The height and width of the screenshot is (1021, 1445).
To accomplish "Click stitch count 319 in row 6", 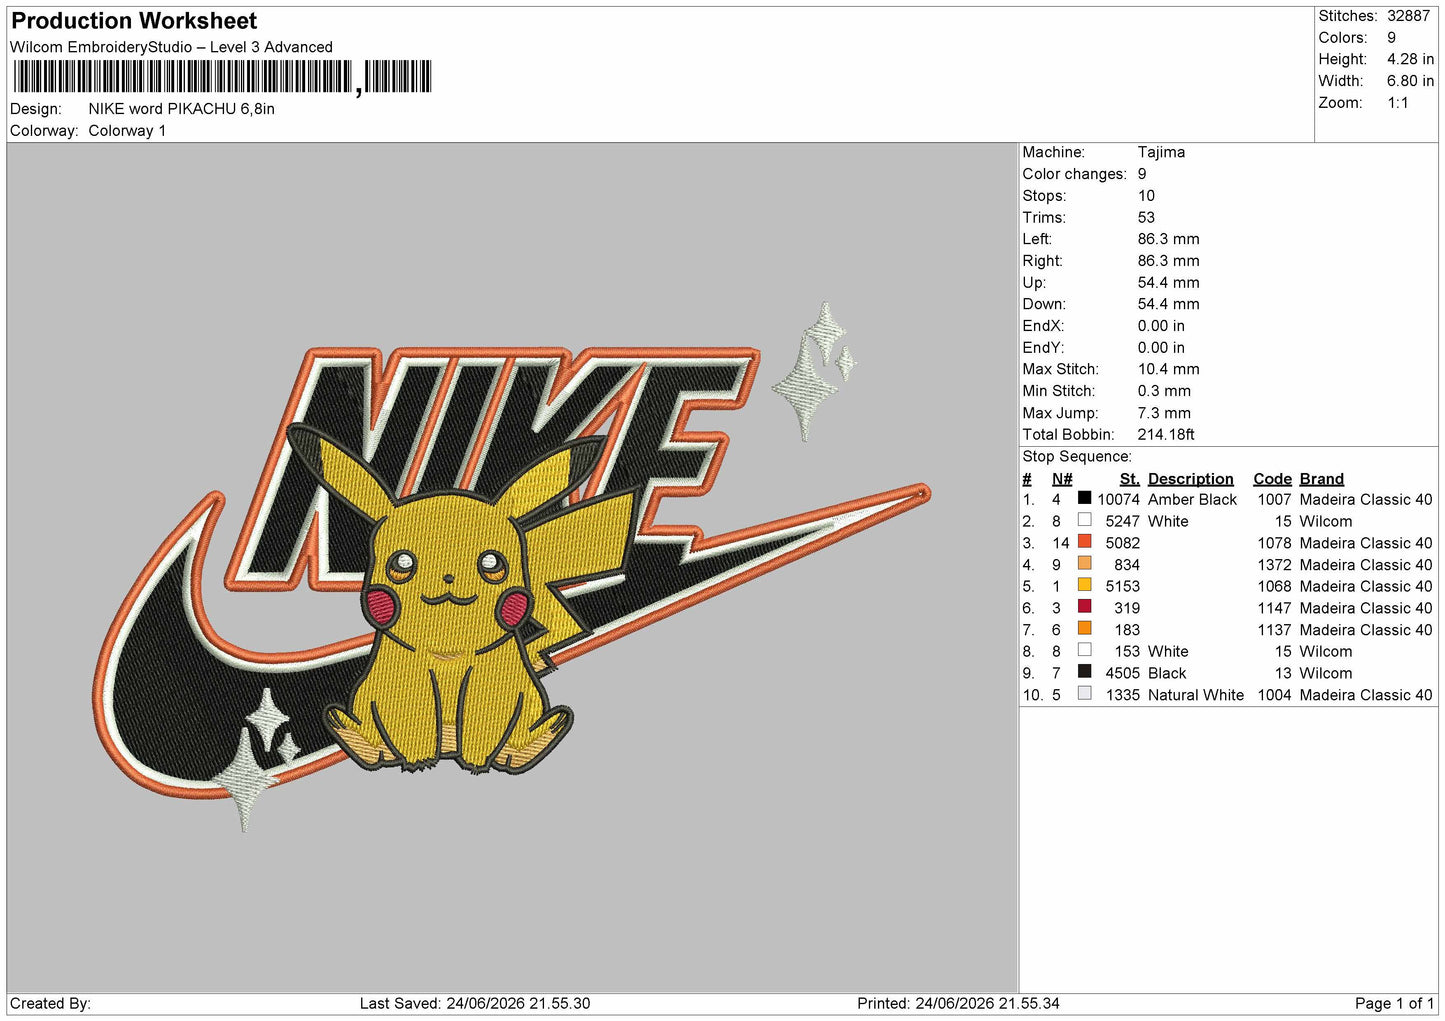I will [1127, 608].
